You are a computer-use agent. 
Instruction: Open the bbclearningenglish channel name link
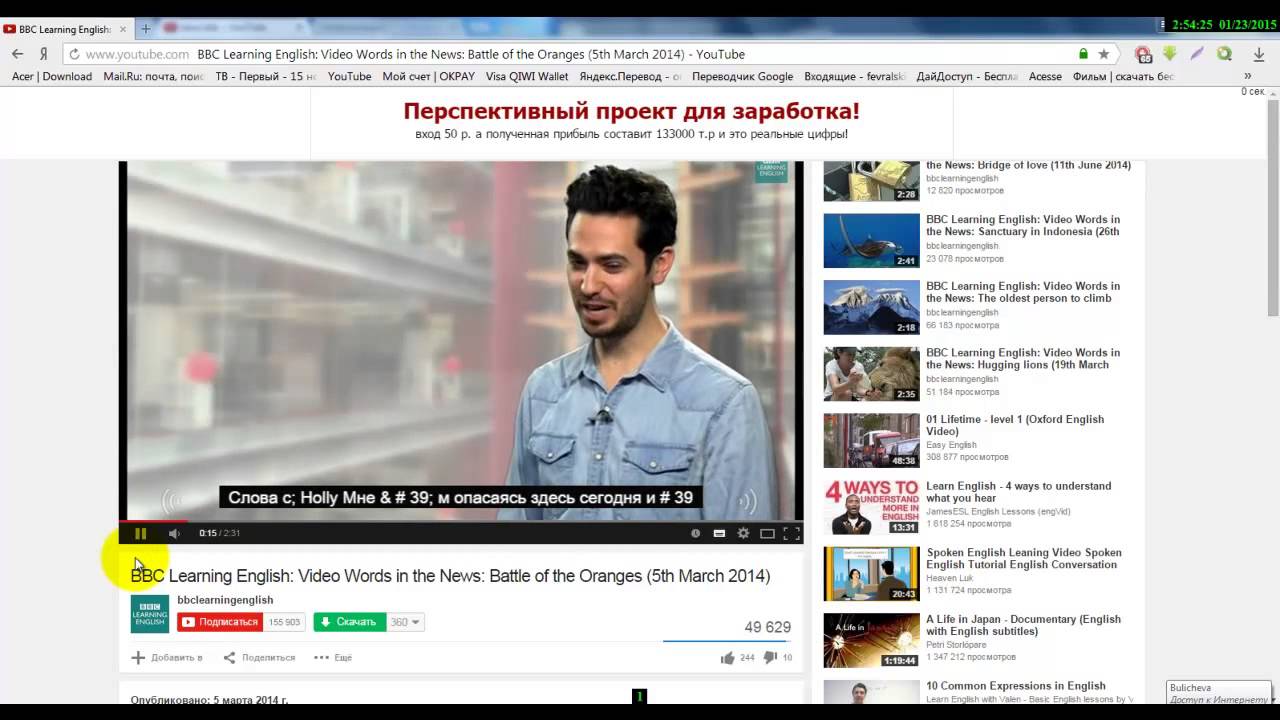click(225, 600)
